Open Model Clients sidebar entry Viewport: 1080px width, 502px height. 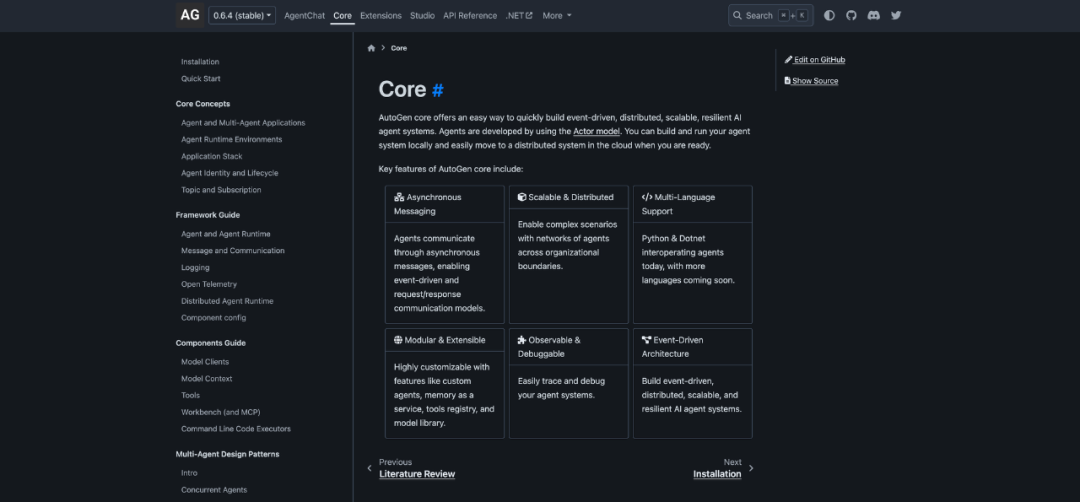[205, 362]
